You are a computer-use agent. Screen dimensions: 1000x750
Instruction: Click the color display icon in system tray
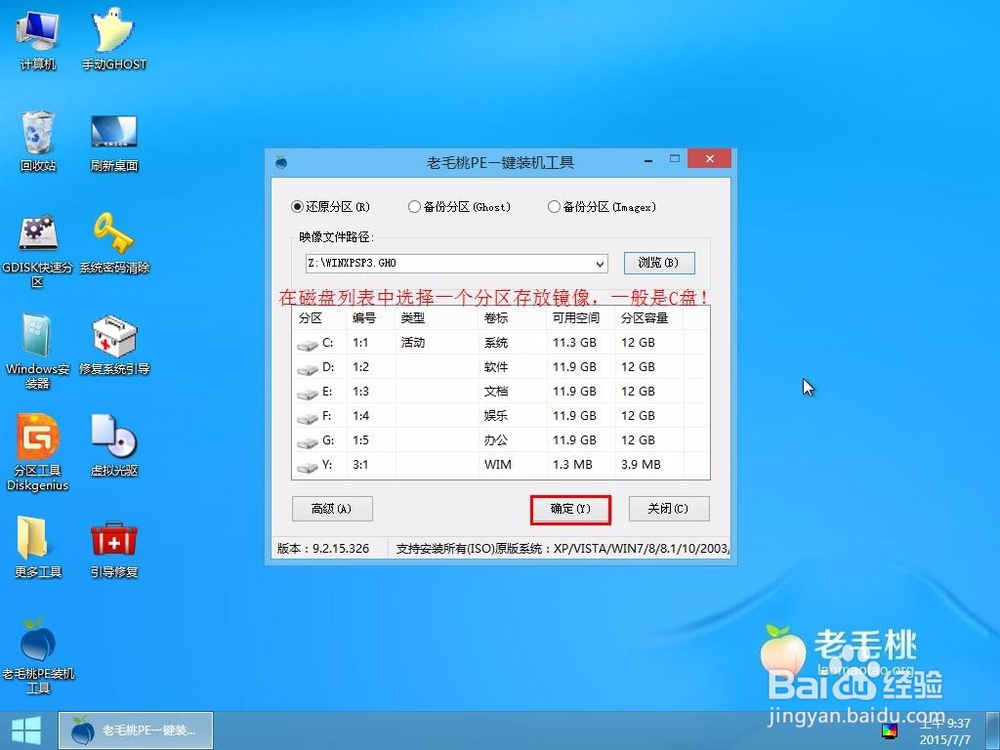(890, 730)
